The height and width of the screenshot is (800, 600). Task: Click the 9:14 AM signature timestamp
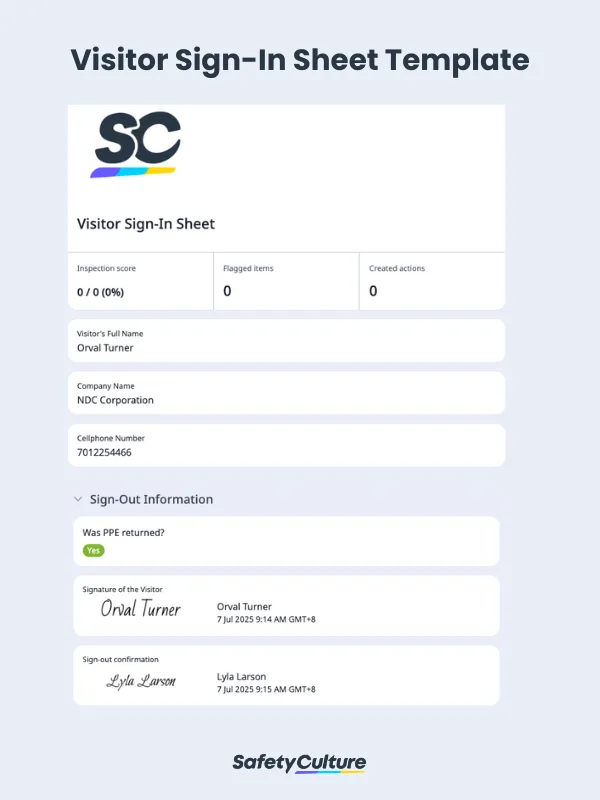[265, 619]
